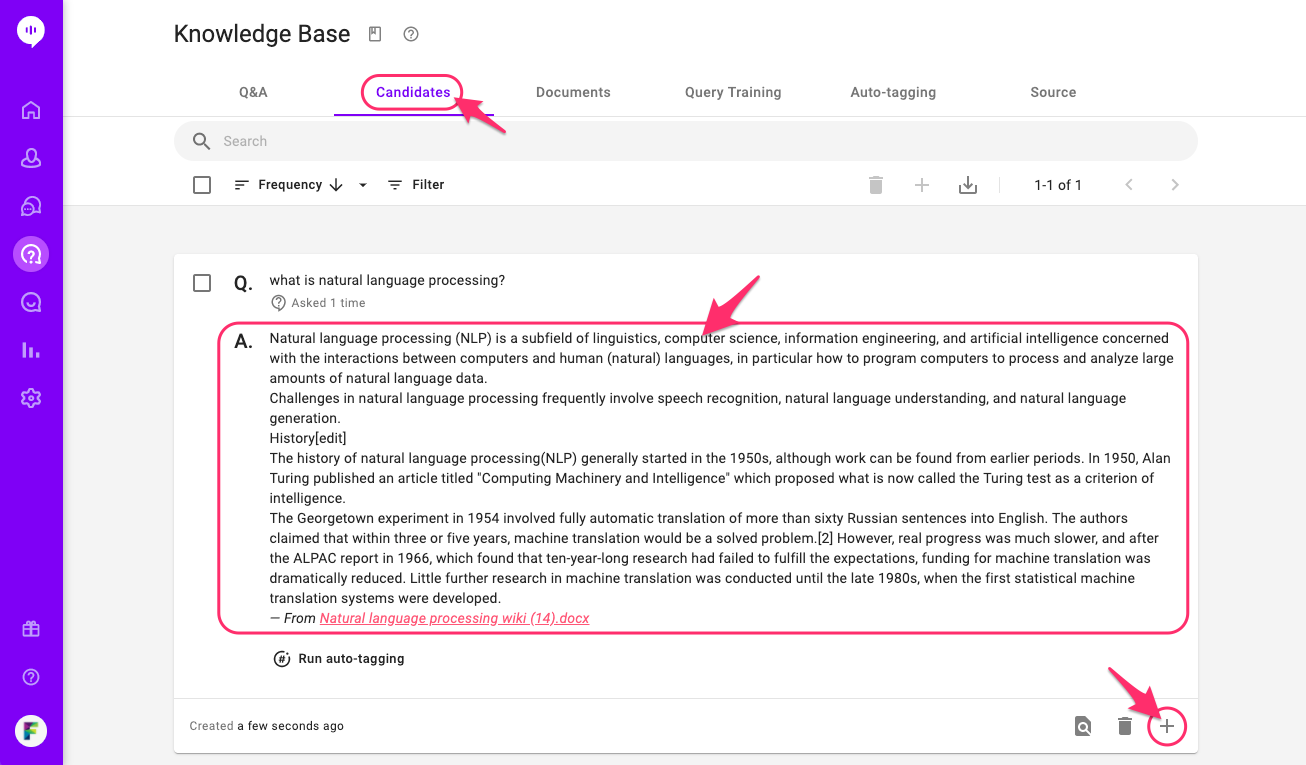
Task: Click the gift icon in sidebar
Action: tap(31, 629)
